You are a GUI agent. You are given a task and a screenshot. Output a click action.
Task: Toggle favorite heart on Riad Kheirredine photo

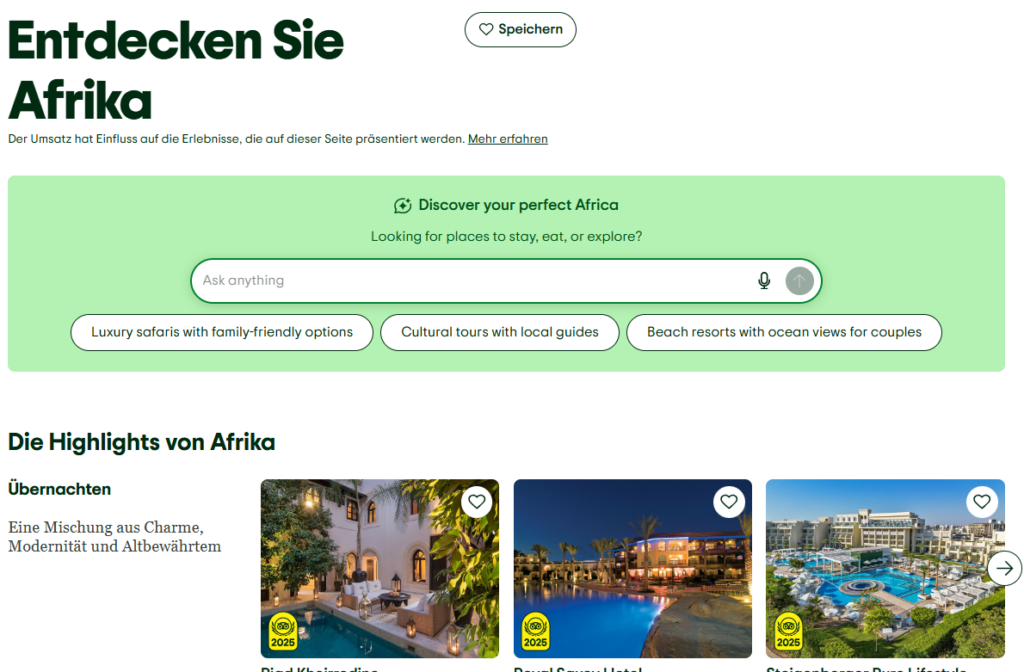pos(477,502)
